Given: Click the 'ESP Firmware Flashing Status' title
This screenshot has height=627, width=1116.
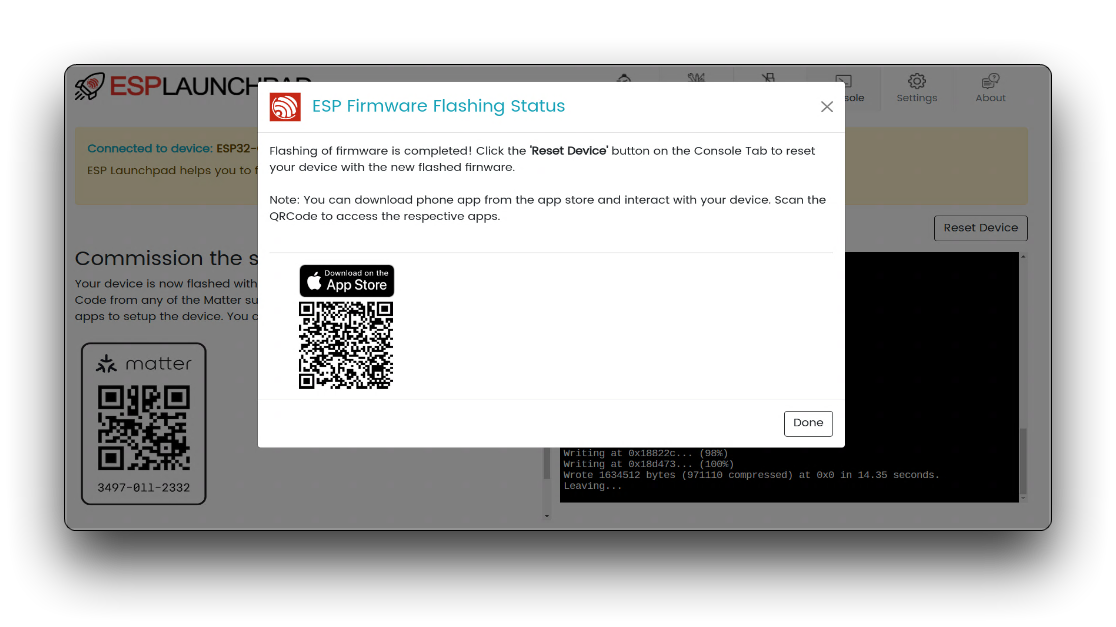Looking at the screenshot, I should (x=438, y=106).
